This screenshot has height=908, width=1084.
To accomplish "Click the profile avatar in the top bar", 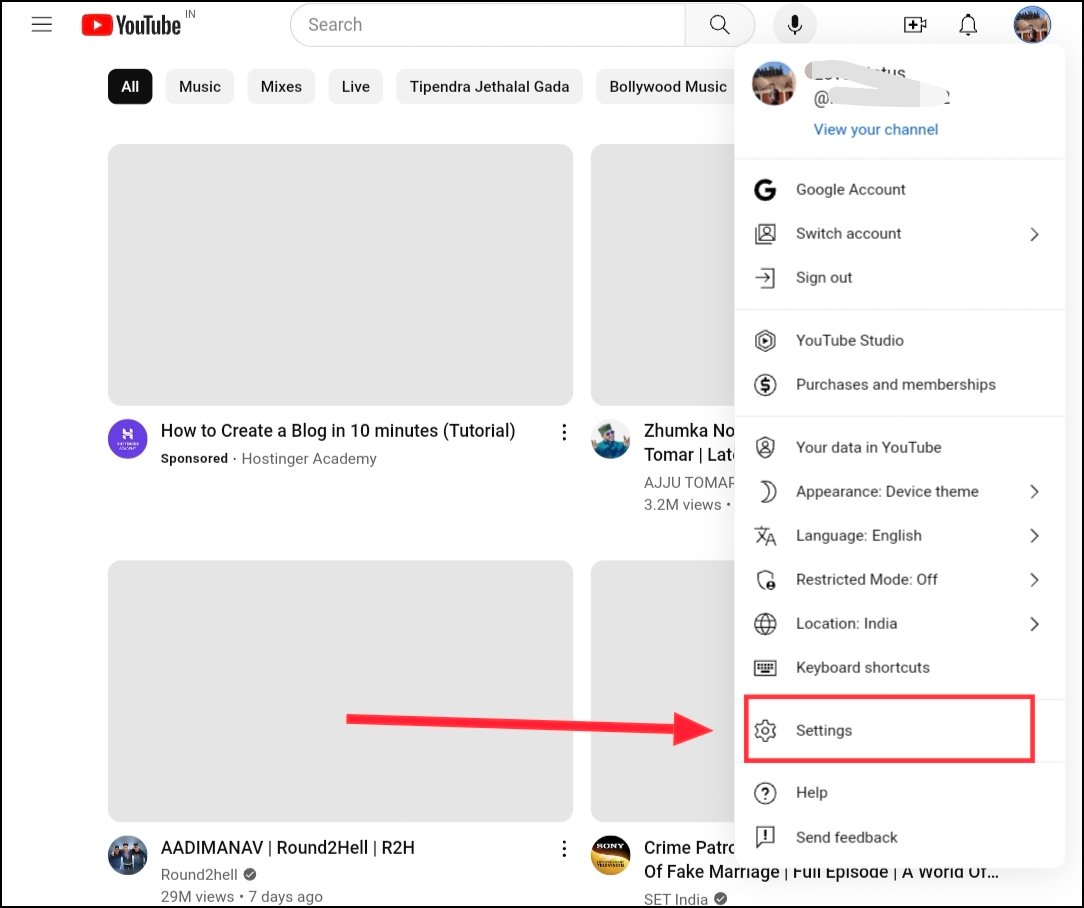I will pyautogui.click(x=1031, y=25).
